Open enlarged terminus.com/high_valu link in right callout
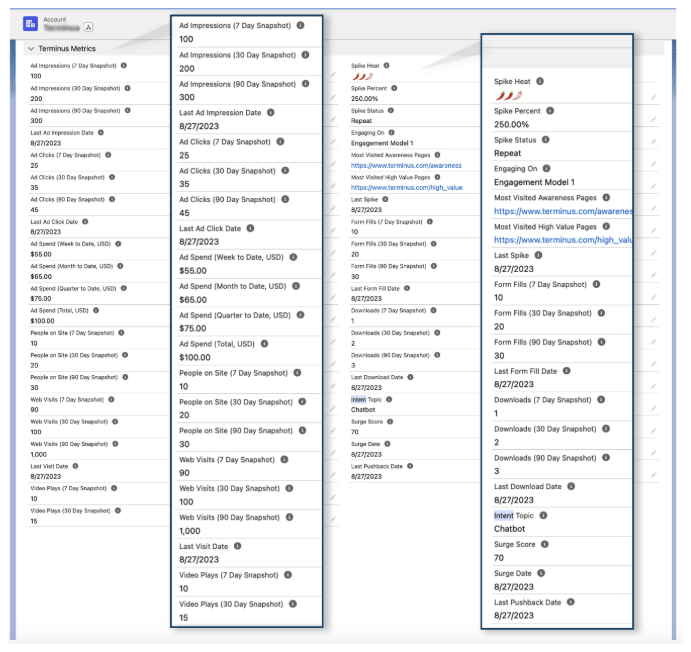The image size is (691, 652). (563, 240)
